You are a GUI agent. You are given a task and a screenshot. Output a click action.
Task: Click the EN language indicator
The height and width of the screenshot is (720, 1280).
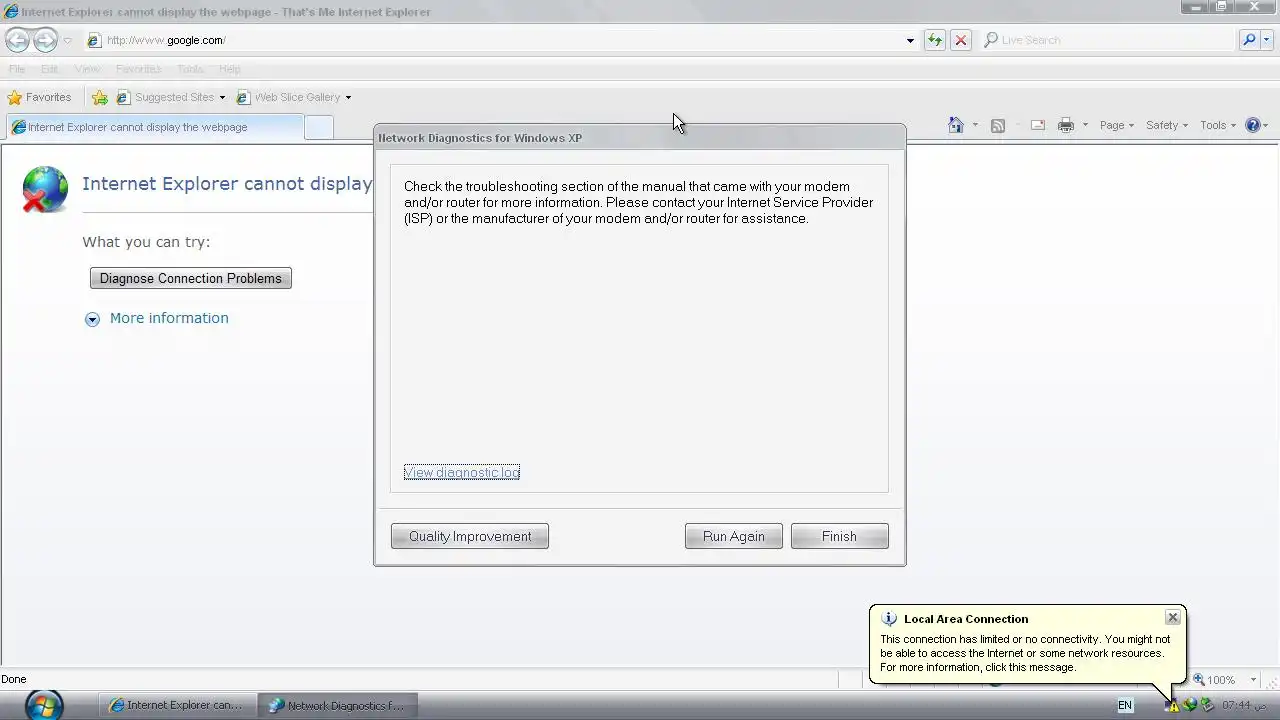click(1125, 705)
